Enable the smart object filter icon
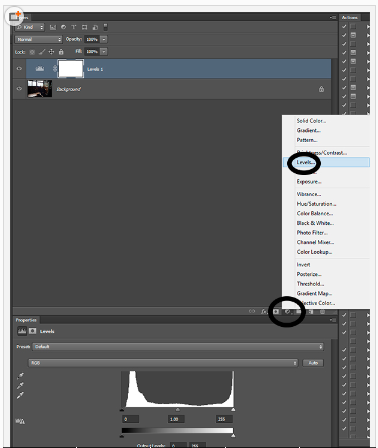 95,27
